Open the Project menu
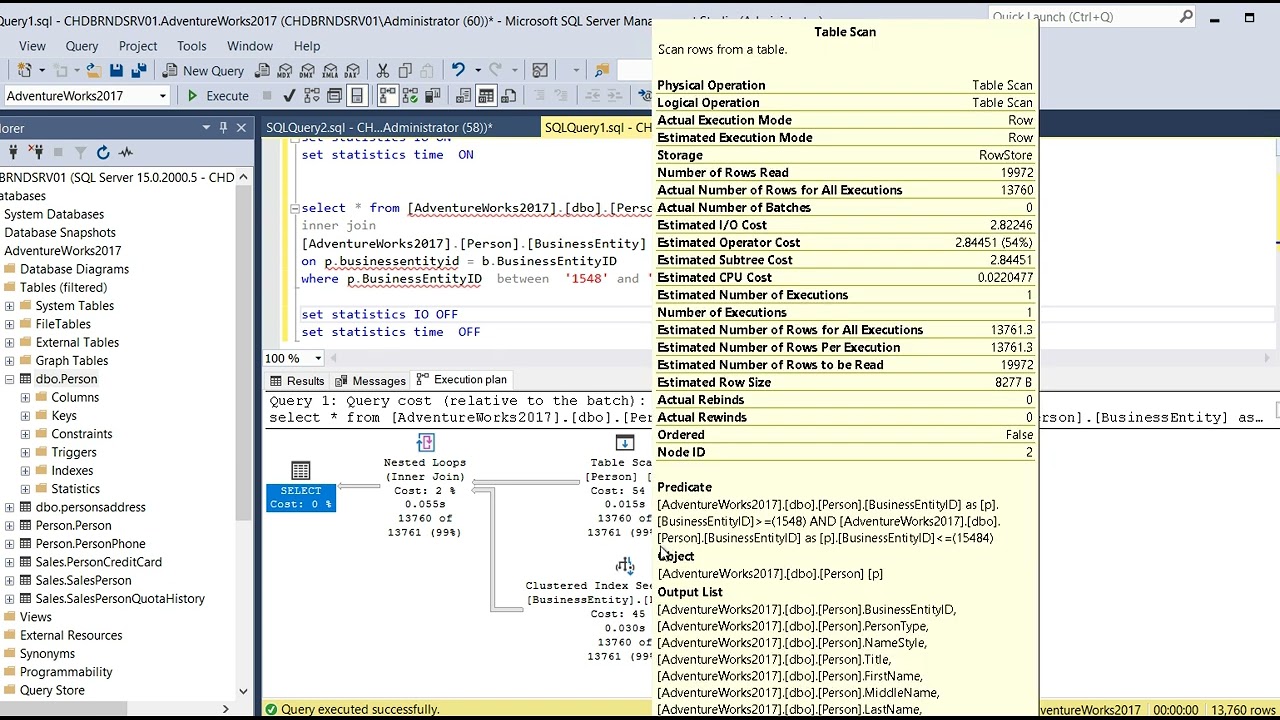Viewport: 1280px width, 720px height. click(138, 46)
